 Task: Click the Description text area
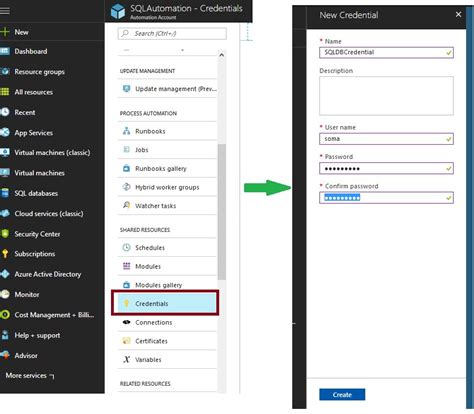(386, 96)
